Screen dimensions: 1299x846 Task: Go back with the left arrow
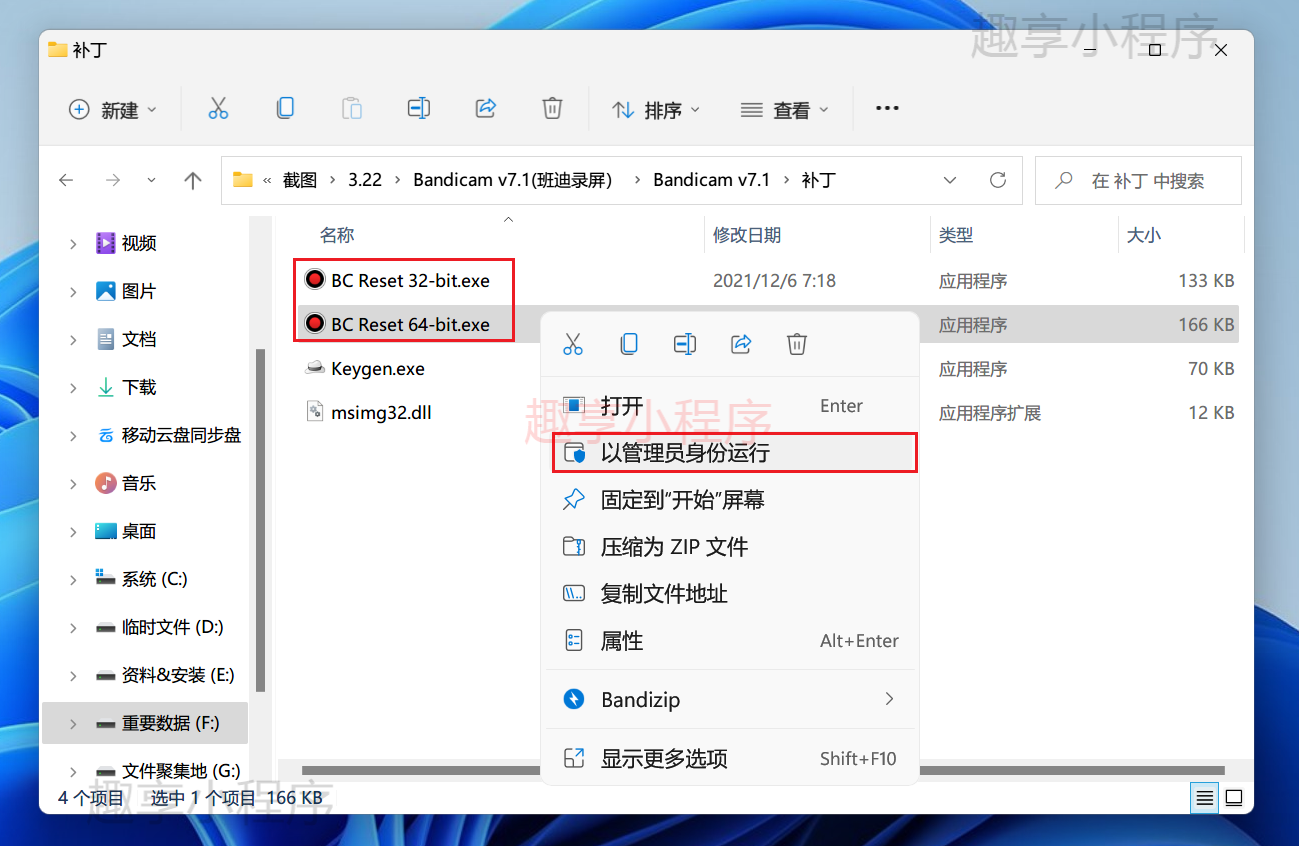(66, 181)
